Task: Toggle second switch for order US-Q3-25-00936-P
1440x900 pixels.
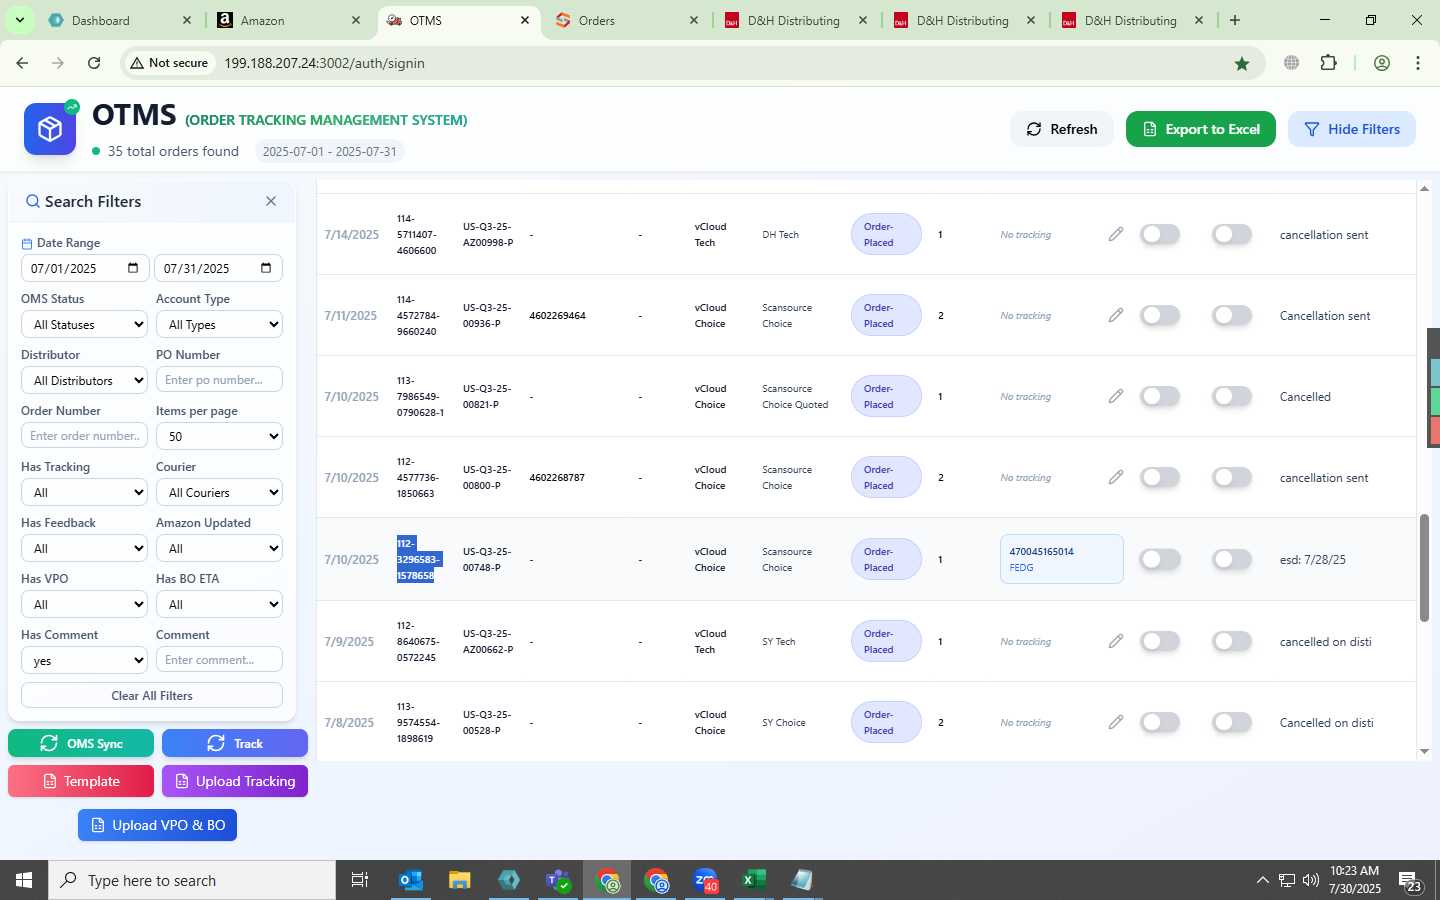Action: [x=1232, y=315]
